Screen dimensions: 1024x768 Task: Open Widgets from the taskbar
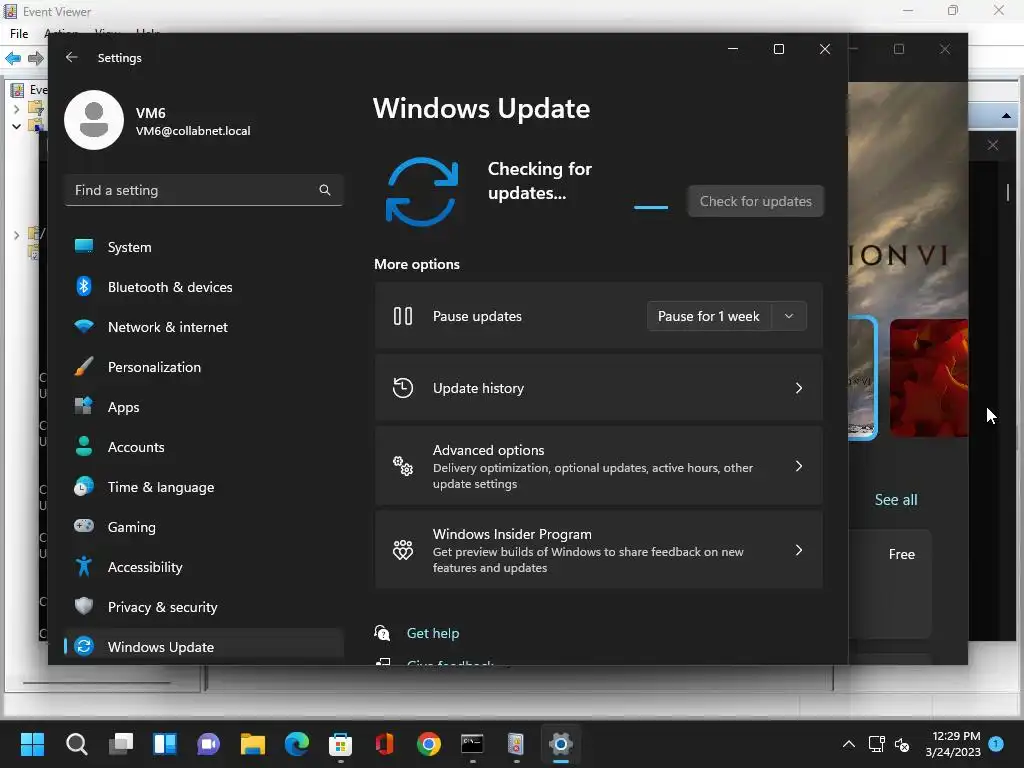pos(165,744)
